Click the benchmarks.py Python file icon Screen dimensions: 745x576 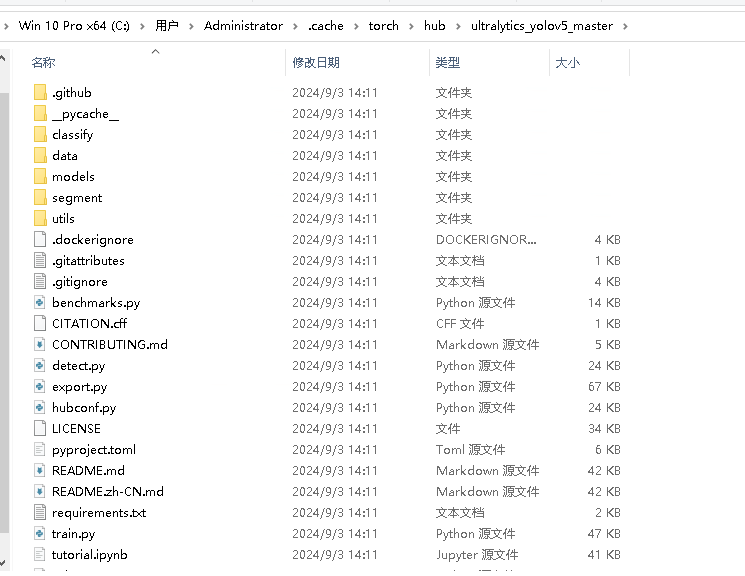coord(40,302)
